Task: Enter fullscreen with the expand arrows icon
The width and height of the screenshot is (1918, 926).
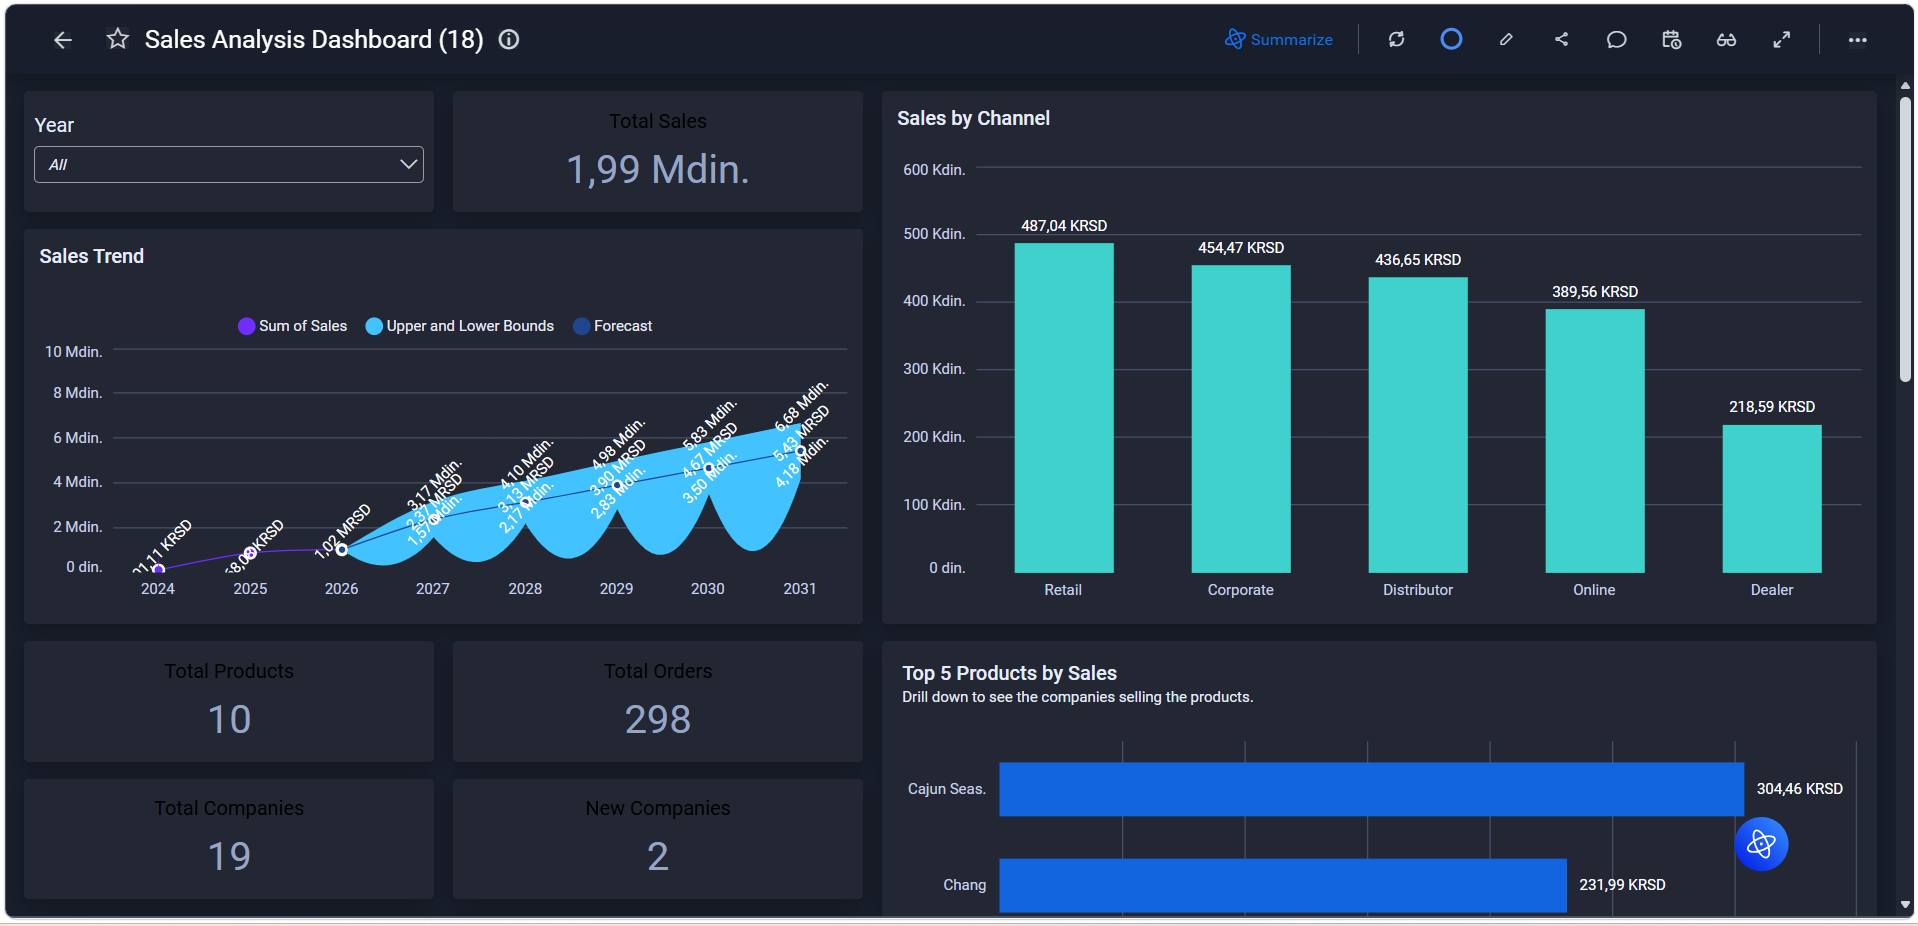Action: [x=1782, y=39]
